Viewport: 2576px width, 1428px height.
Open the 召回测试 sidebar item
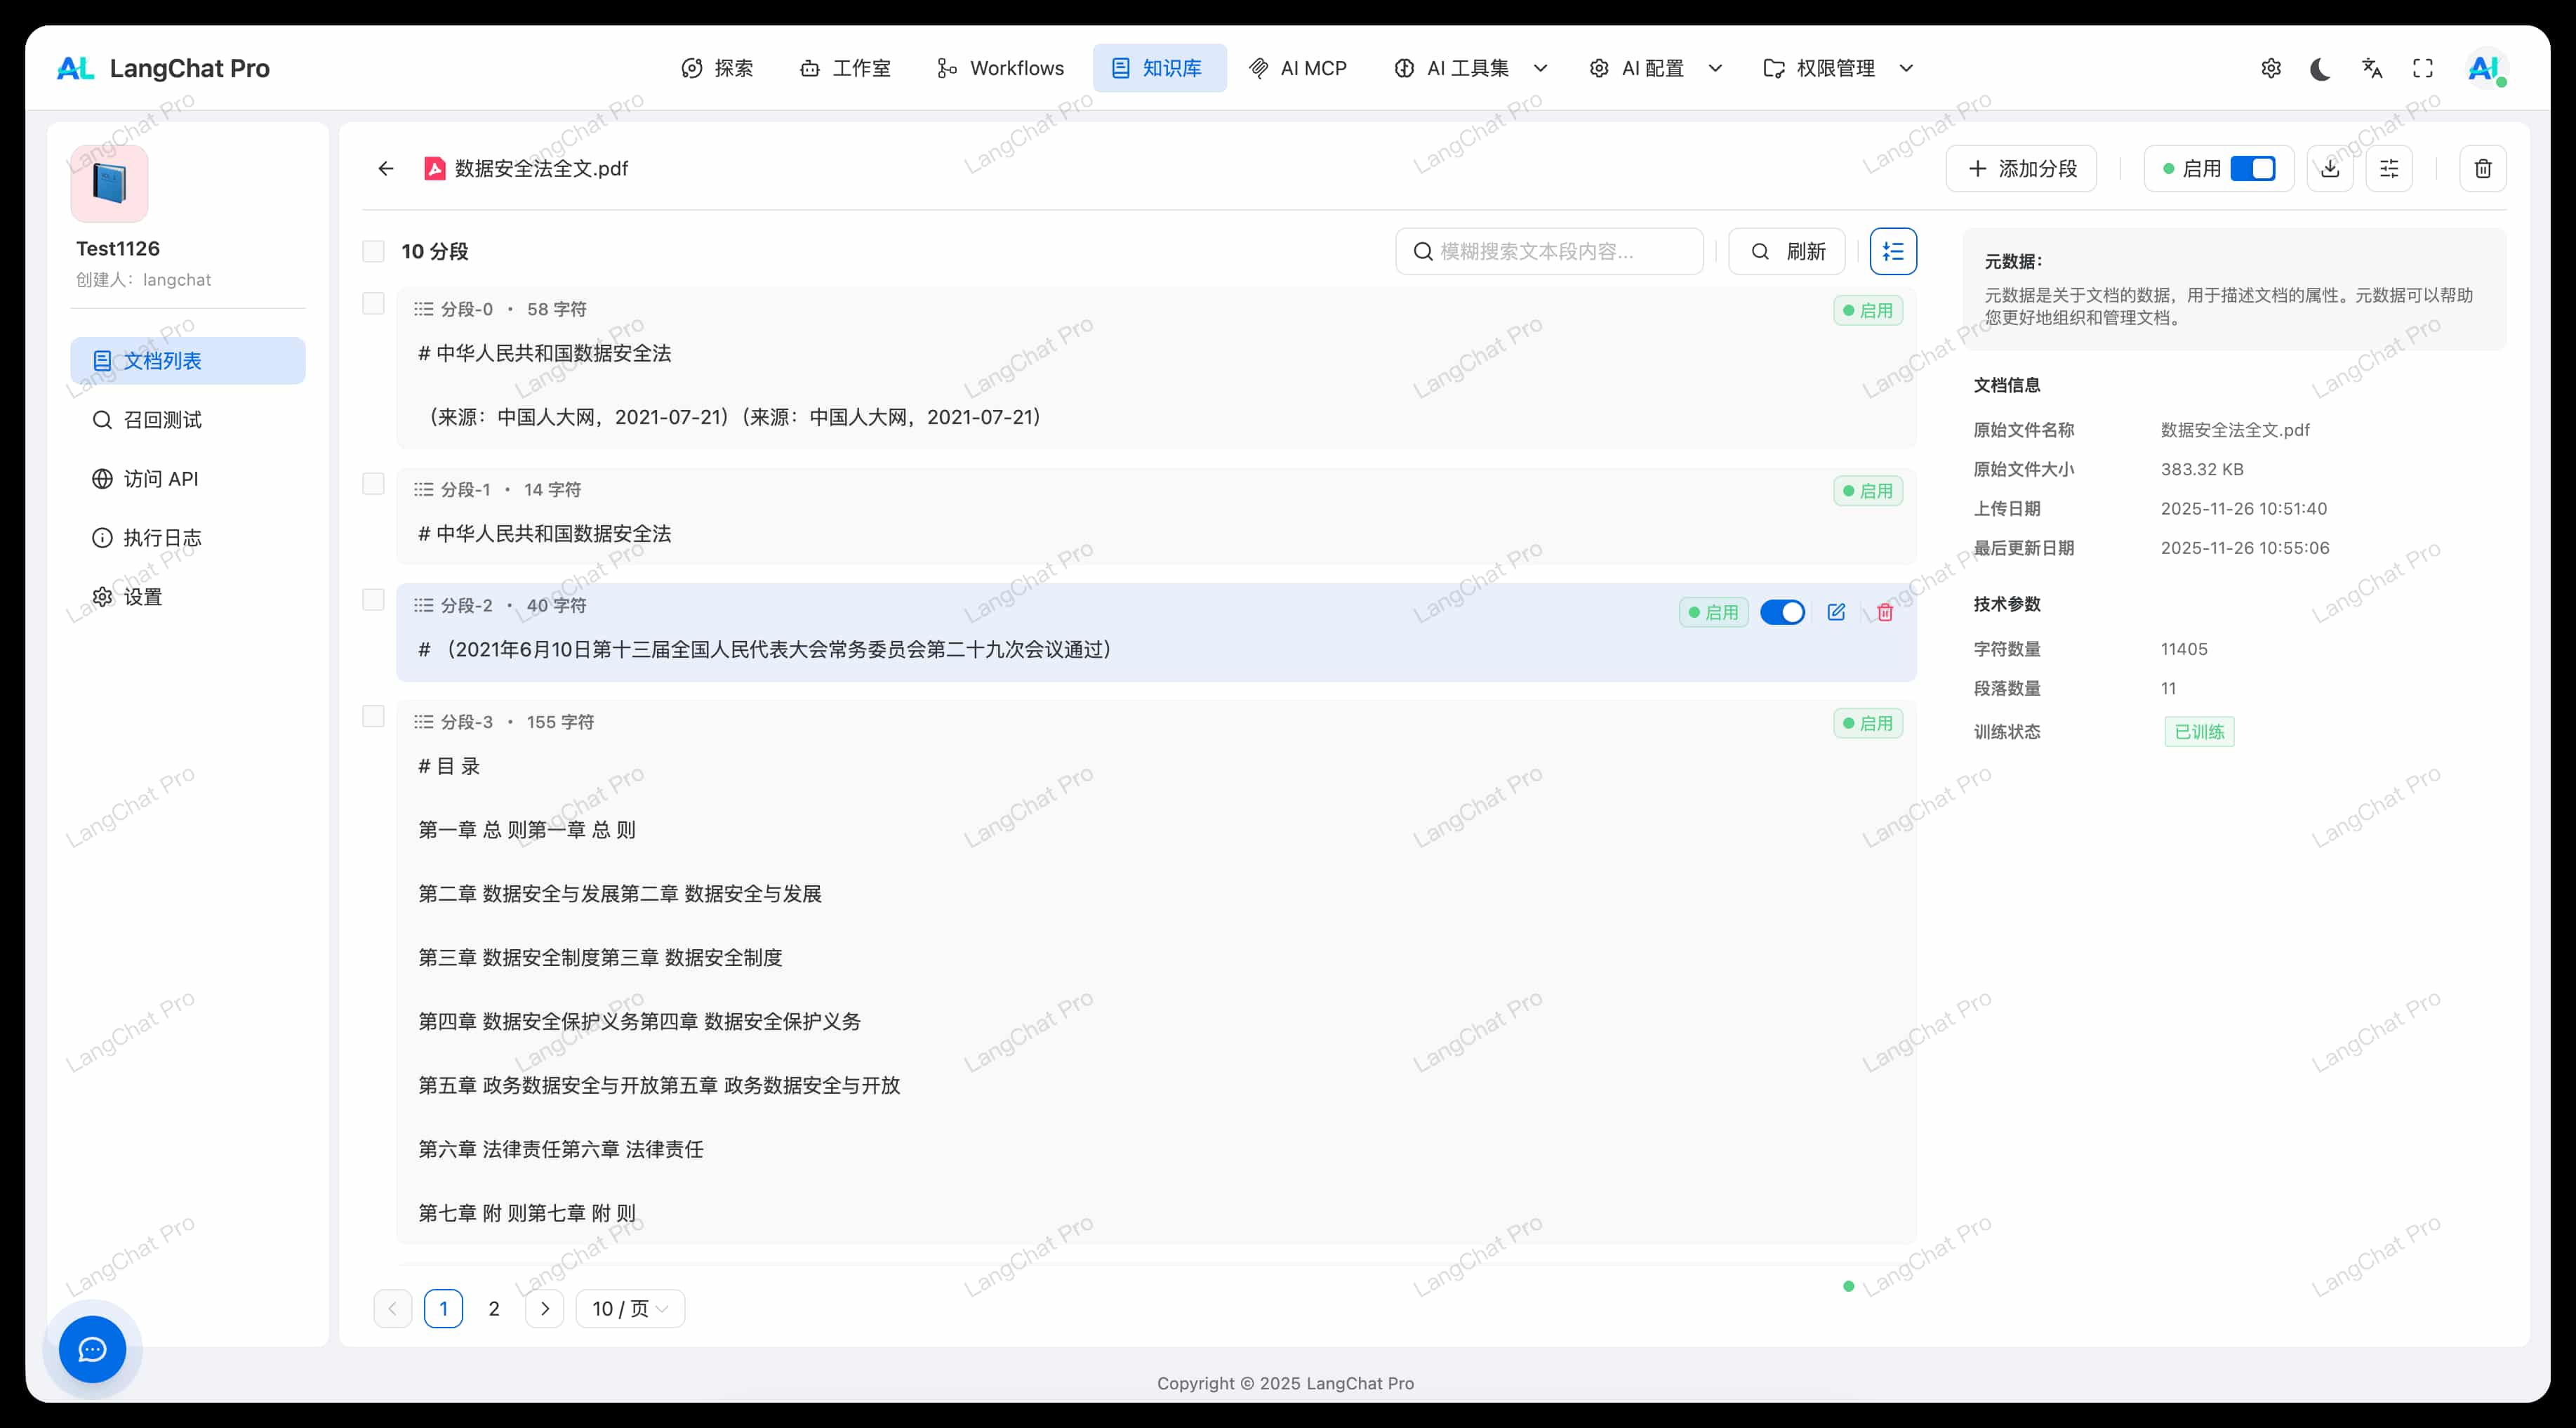[x=162, y=420]
